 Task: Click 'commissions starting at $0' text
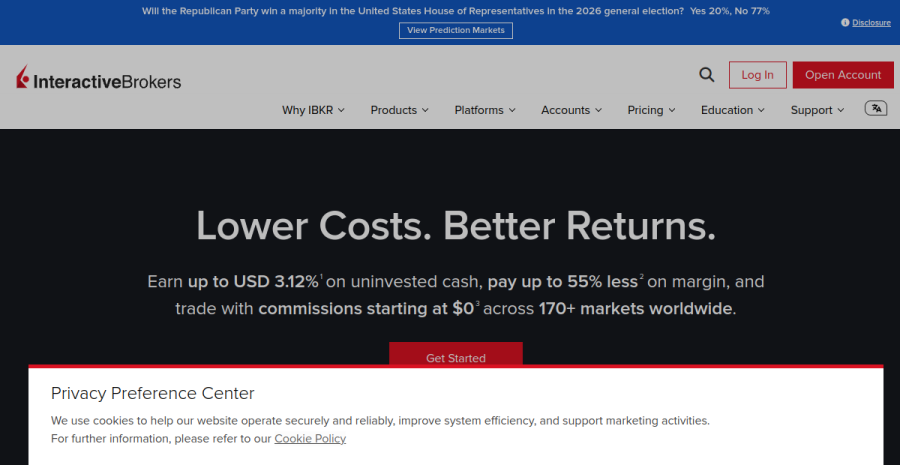pos(366,309)
